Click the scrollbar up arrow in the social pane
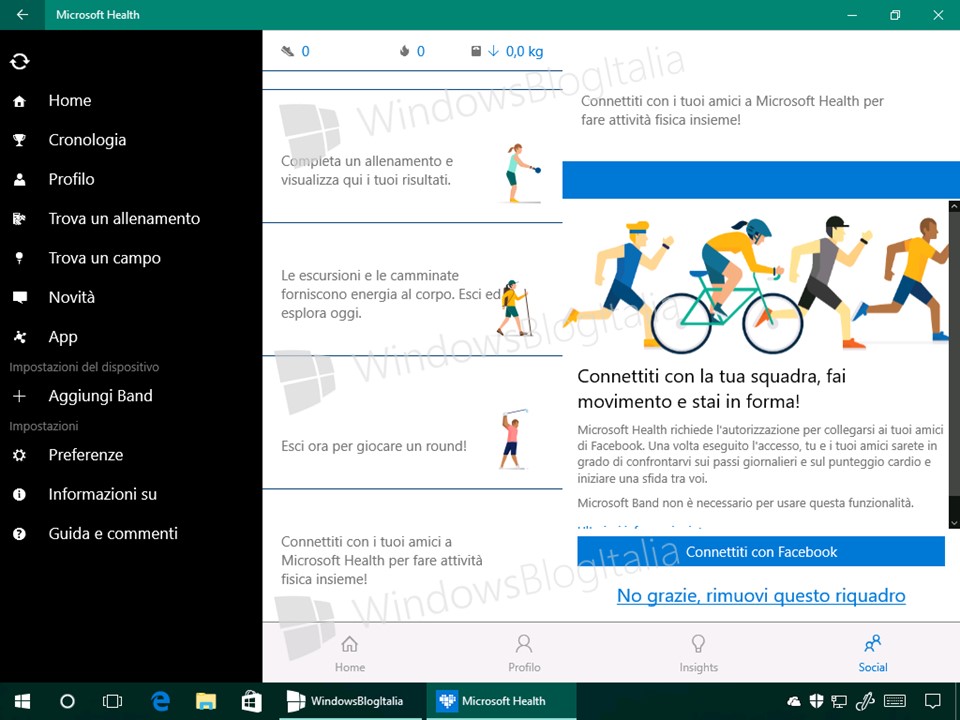The height and width of the screenshot is (720, 960). click(x=954, y=207)
